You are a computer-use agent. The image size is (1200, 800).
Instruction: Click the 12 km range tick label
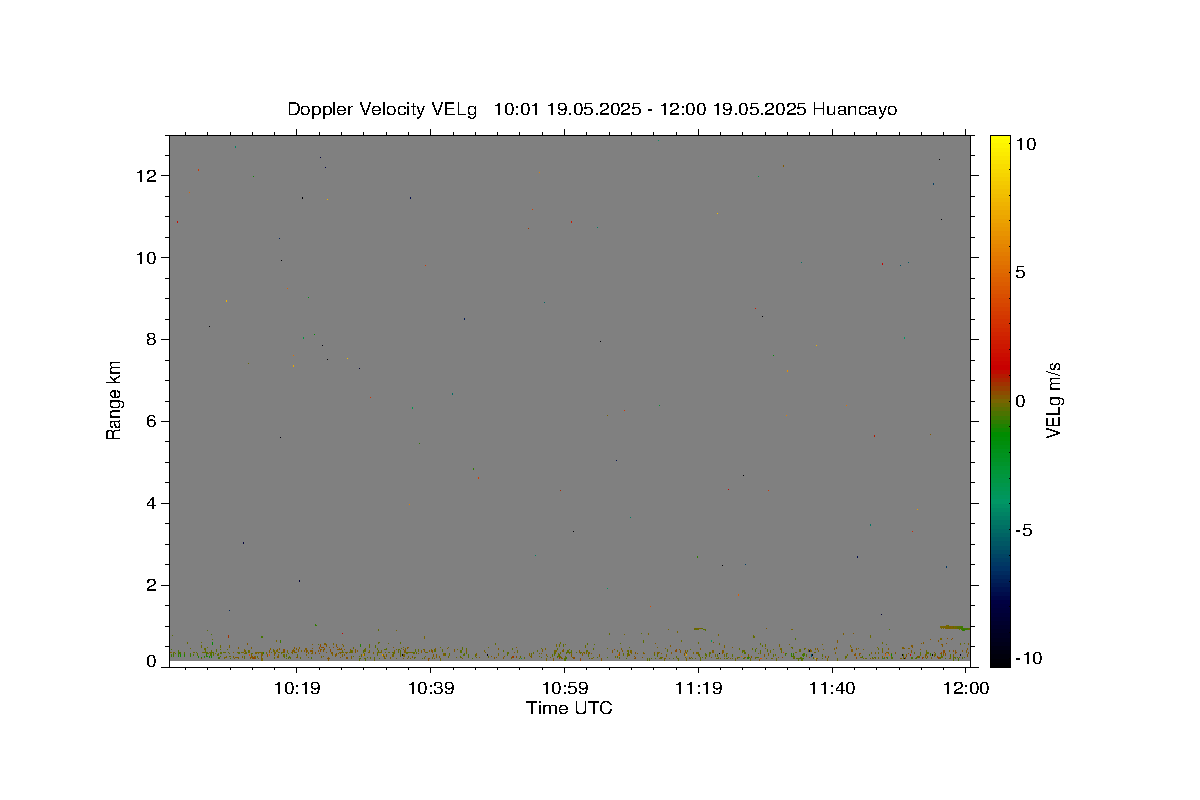(x=149, y=176)
